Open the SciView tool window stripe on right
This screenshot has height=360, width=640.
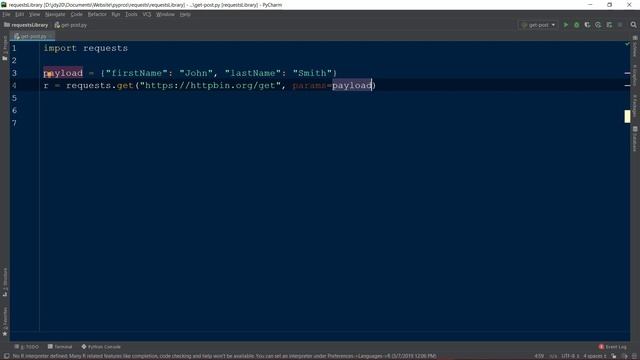(x=635, y=47)
